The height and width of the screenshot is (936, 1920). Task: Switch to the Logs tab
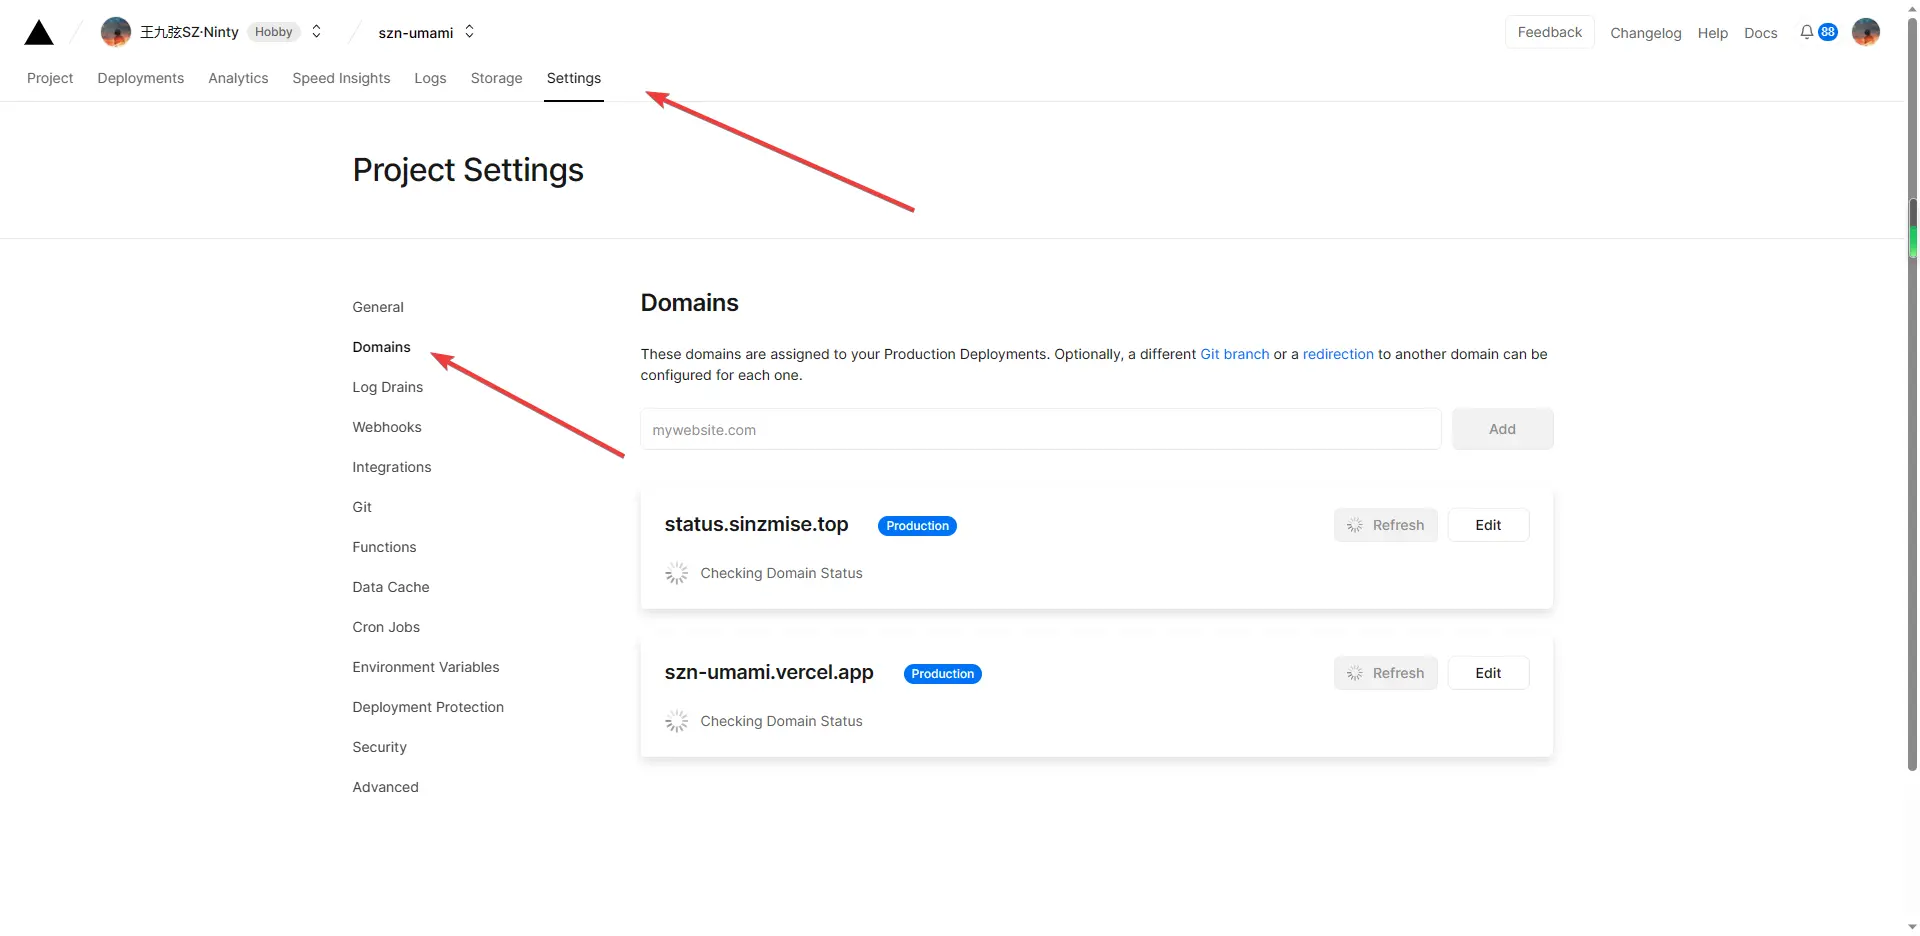[x=430, y=78]
